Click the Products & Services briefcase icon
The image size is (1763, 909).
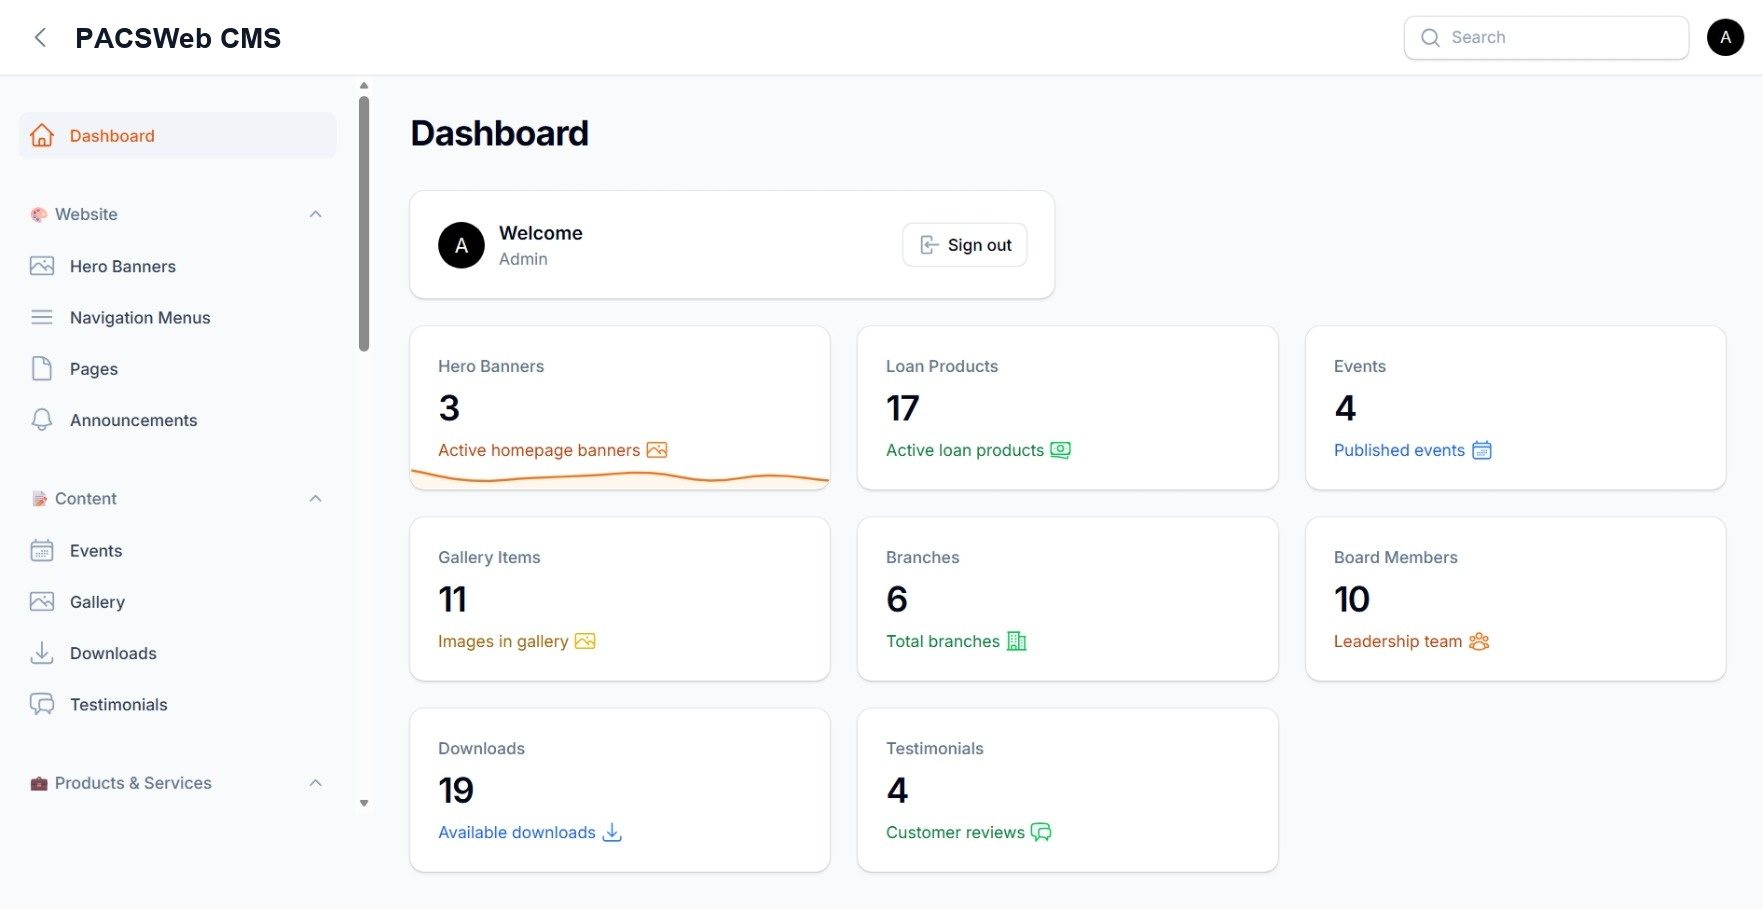click(x=39, y=783)
